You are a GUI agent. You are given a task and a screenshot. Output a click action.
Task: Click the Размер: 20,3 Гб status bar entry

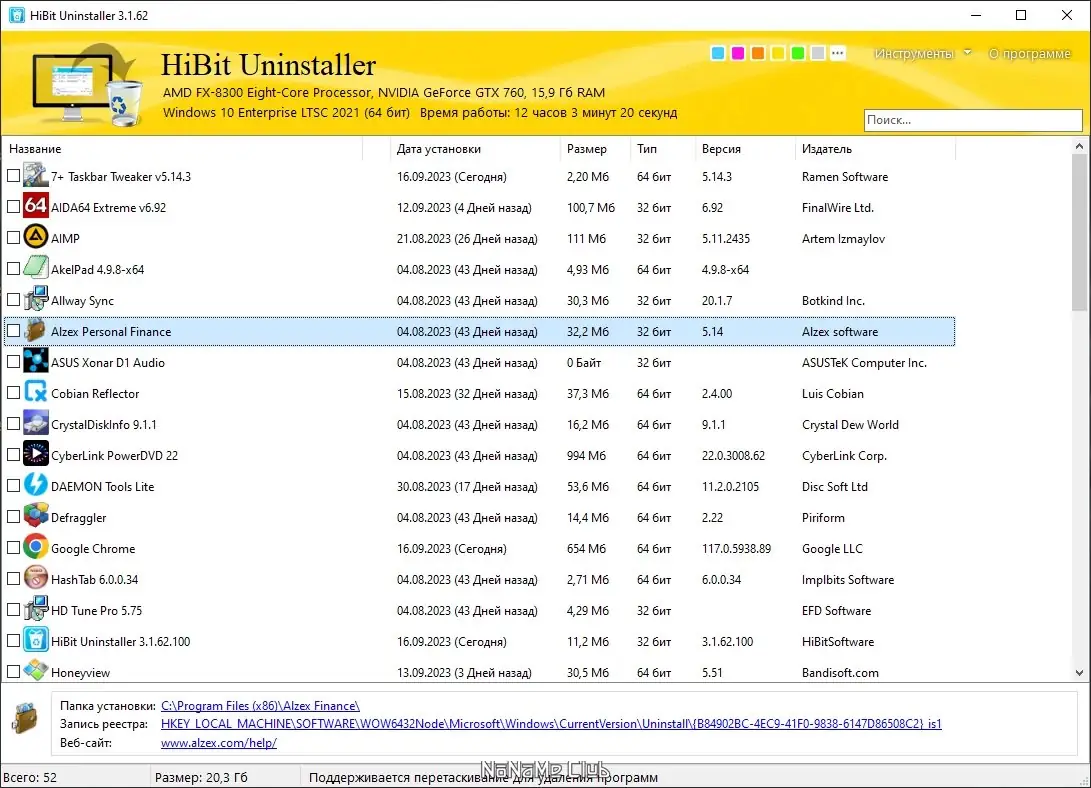click(x=201, y=778)
